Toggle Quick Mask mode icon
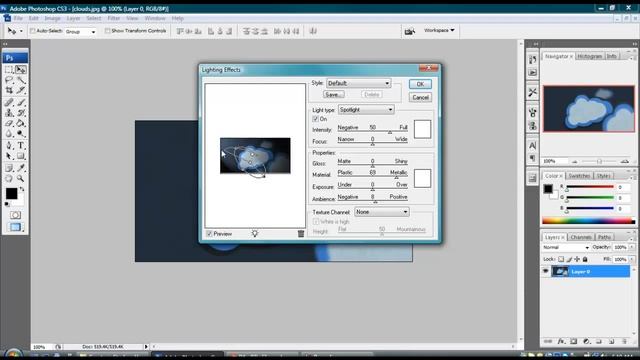Image resolution: width=640 pixels, height=360 pixels. [x=16, y=215]
